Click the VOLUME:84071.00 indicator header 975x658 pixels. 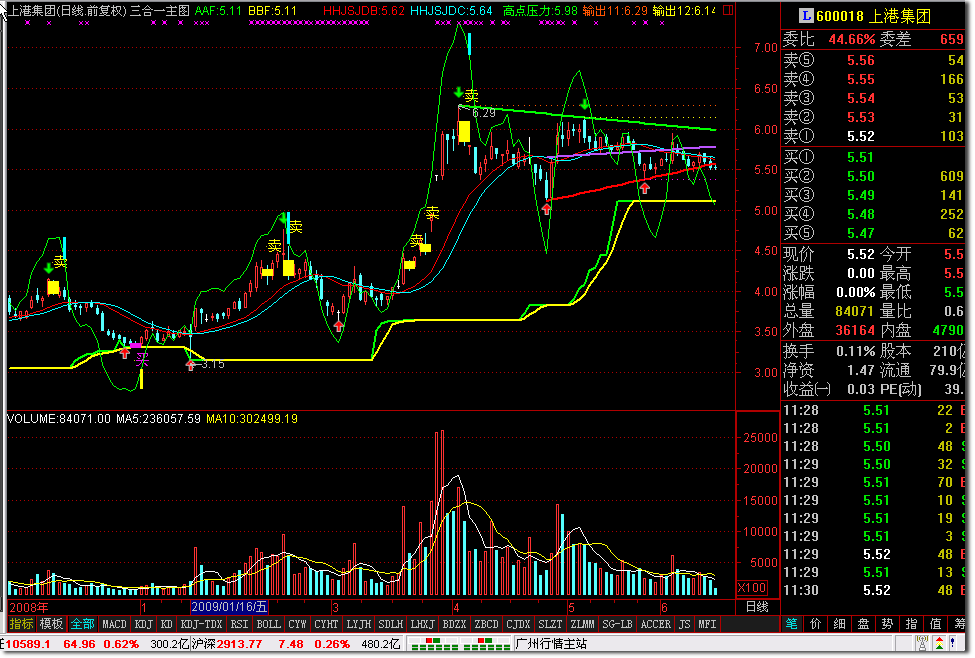58,419
